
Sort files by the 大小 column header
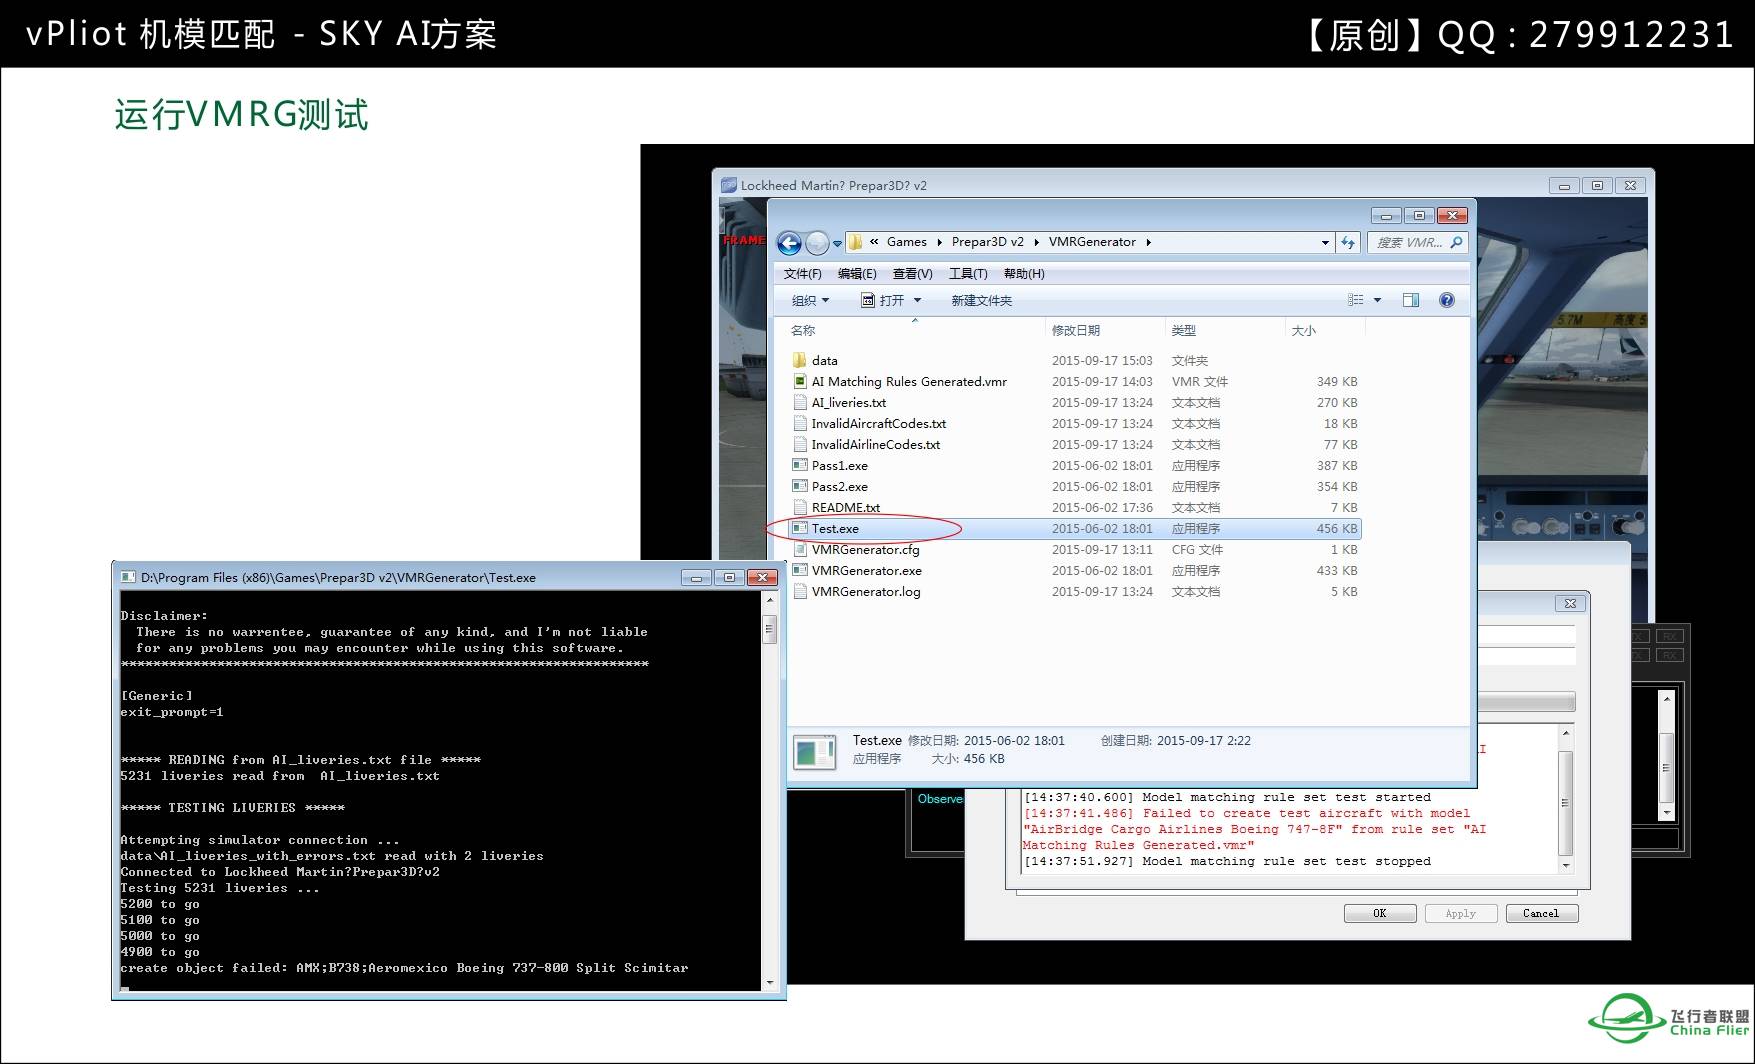1304,331
